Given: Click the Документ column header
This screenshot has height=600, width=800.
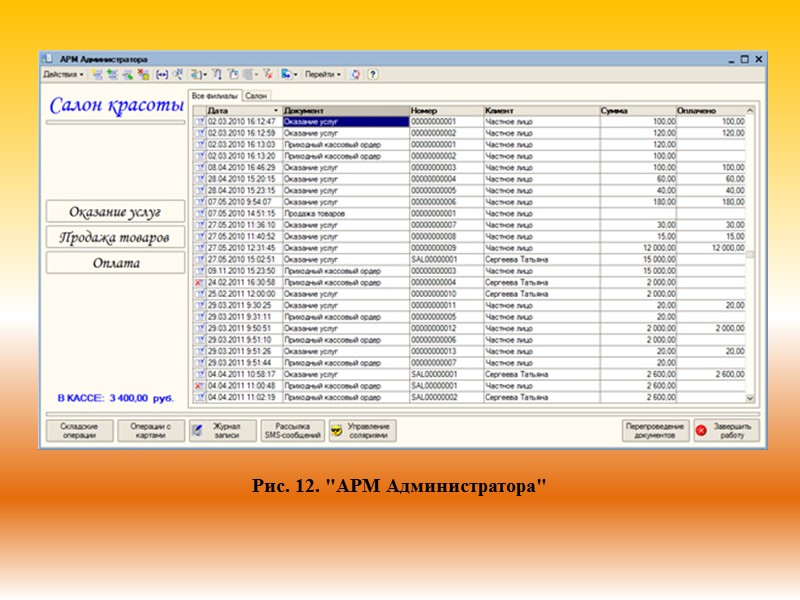Looking at the screenshot, I should [x=346, y=110].
